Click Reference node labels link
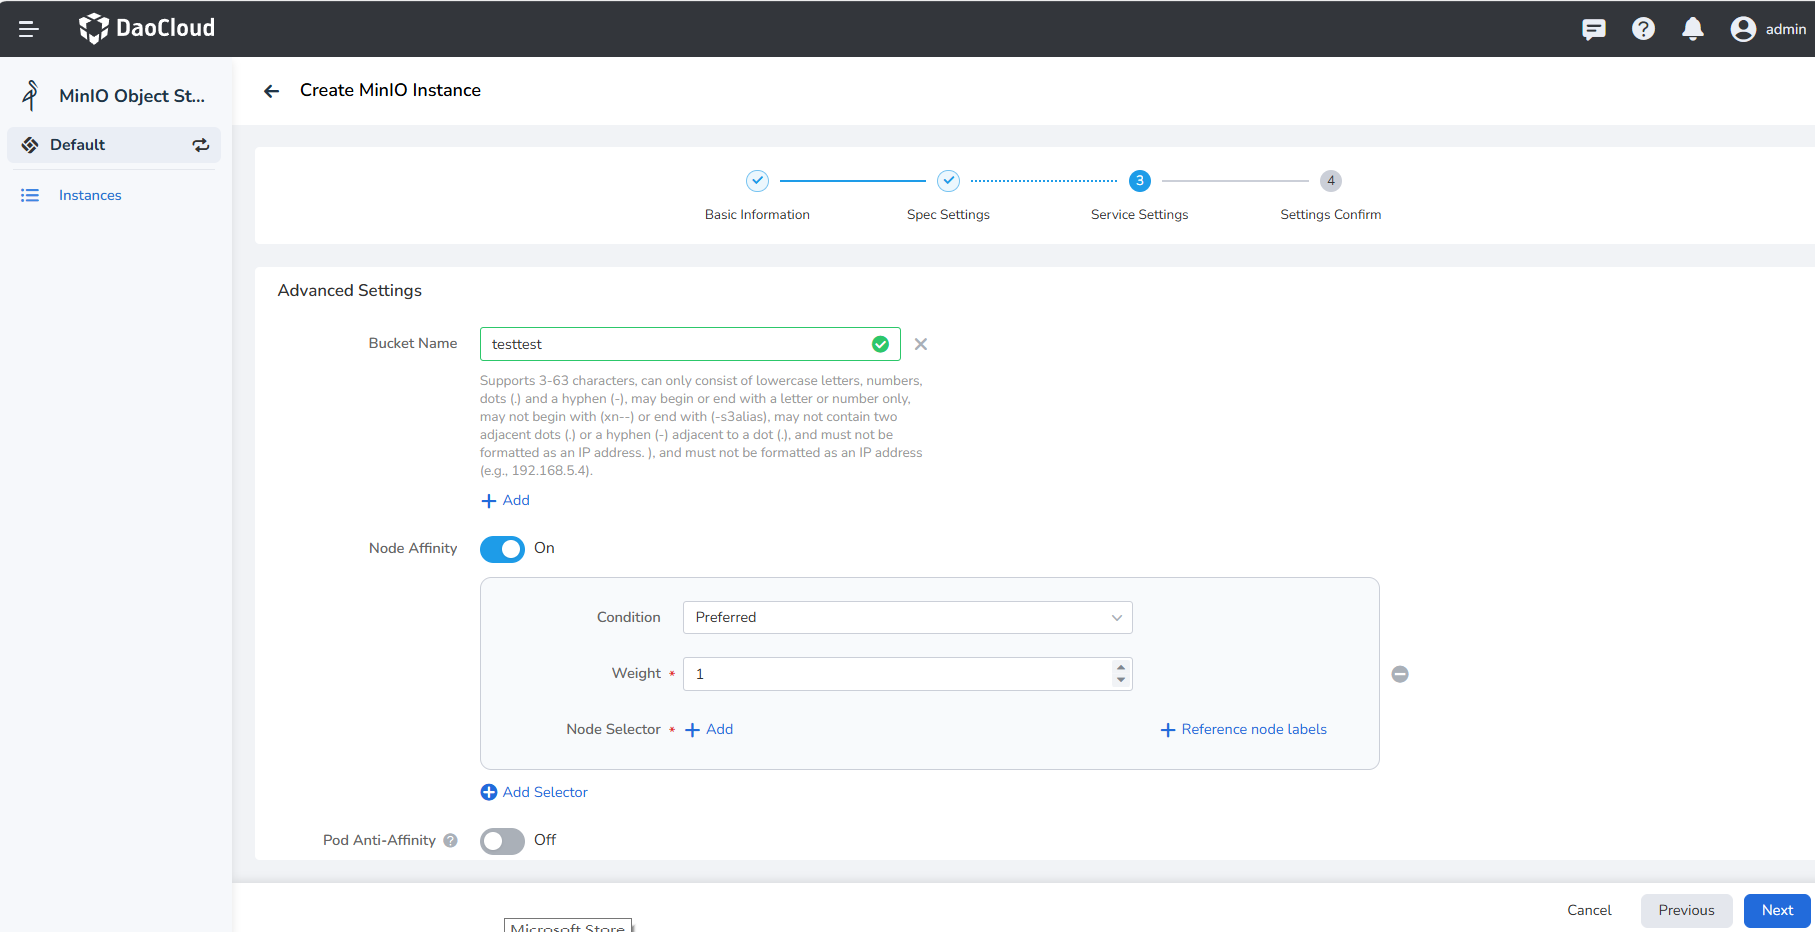The width and height of the screenshot is (1815, 932). (x=1243, y=730)
